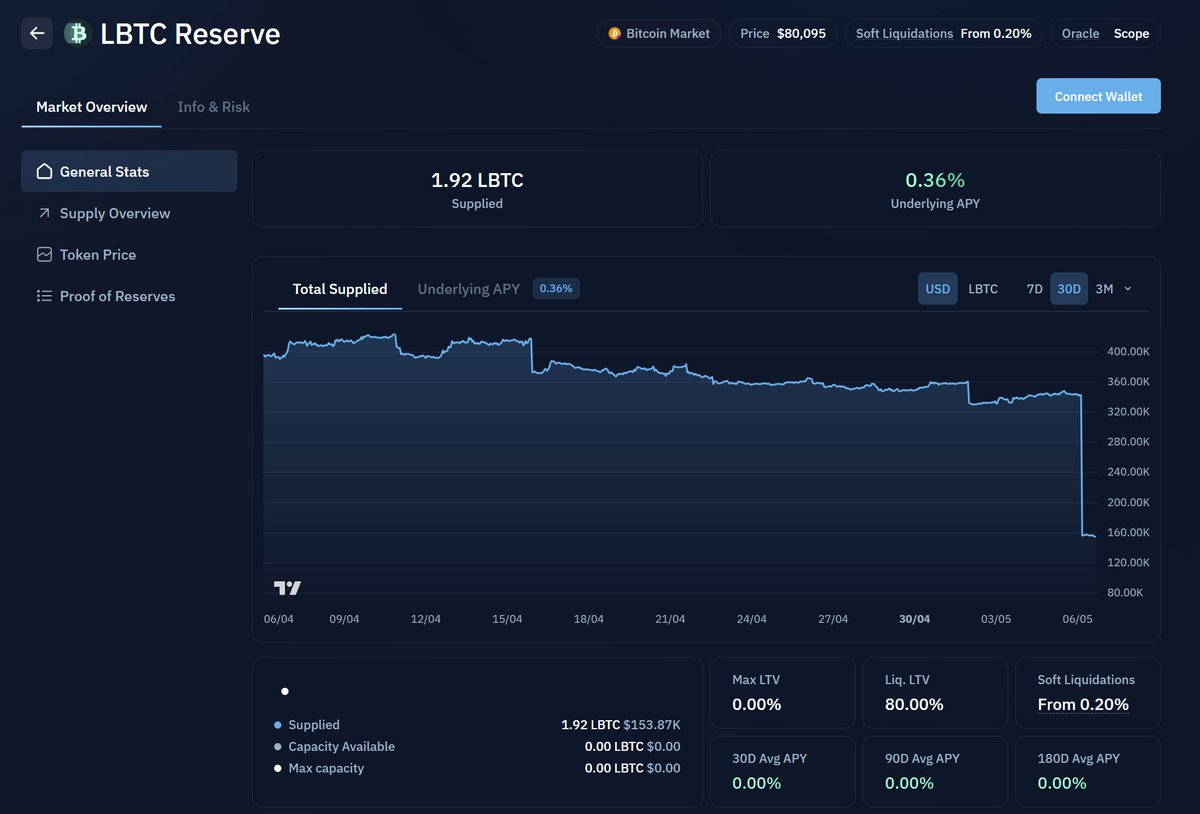Open the Info & Risk tab
1200x814 pixels.
214,107
